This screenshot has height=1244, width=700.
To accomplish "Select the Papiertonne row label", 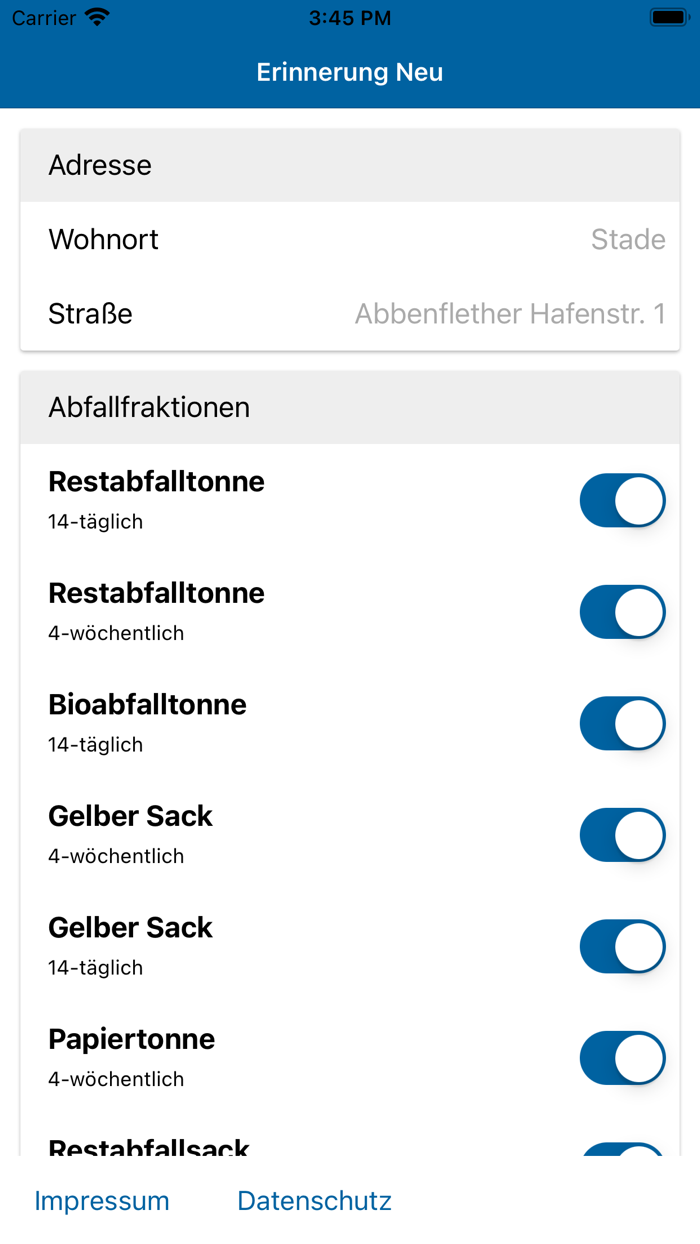I will 131,1039.
